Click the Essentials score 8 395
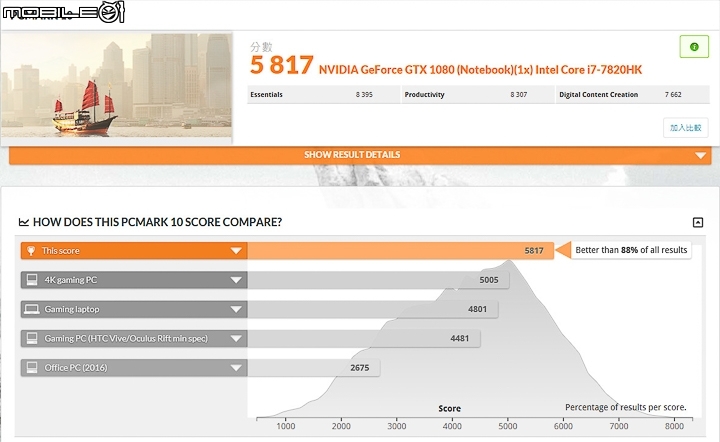The height and width of the screenshot is (442, 720). (364, 95)
